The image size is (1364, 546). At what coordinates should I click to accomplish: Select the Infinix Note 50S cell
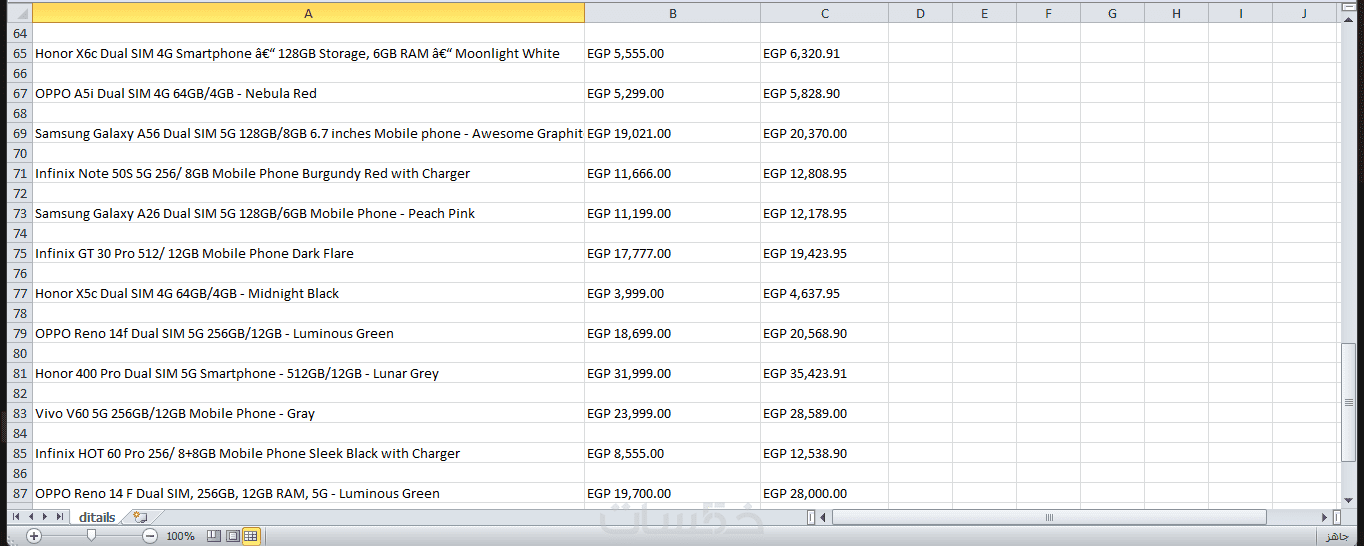click(x=308, y=173)
